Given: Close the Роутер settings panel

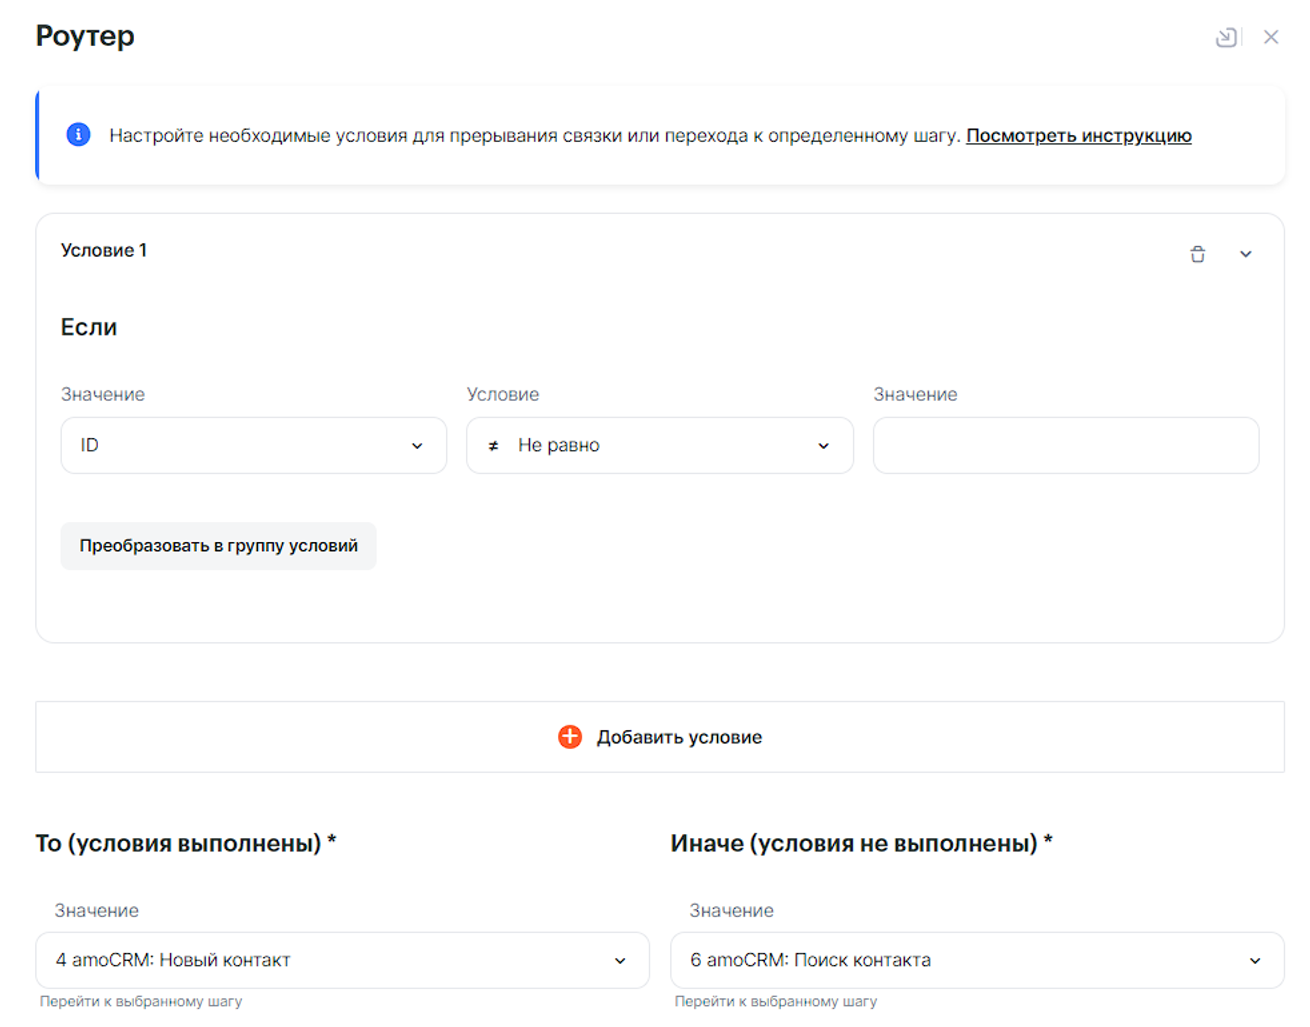Looking at the screenshot, I should point(1271,38).
